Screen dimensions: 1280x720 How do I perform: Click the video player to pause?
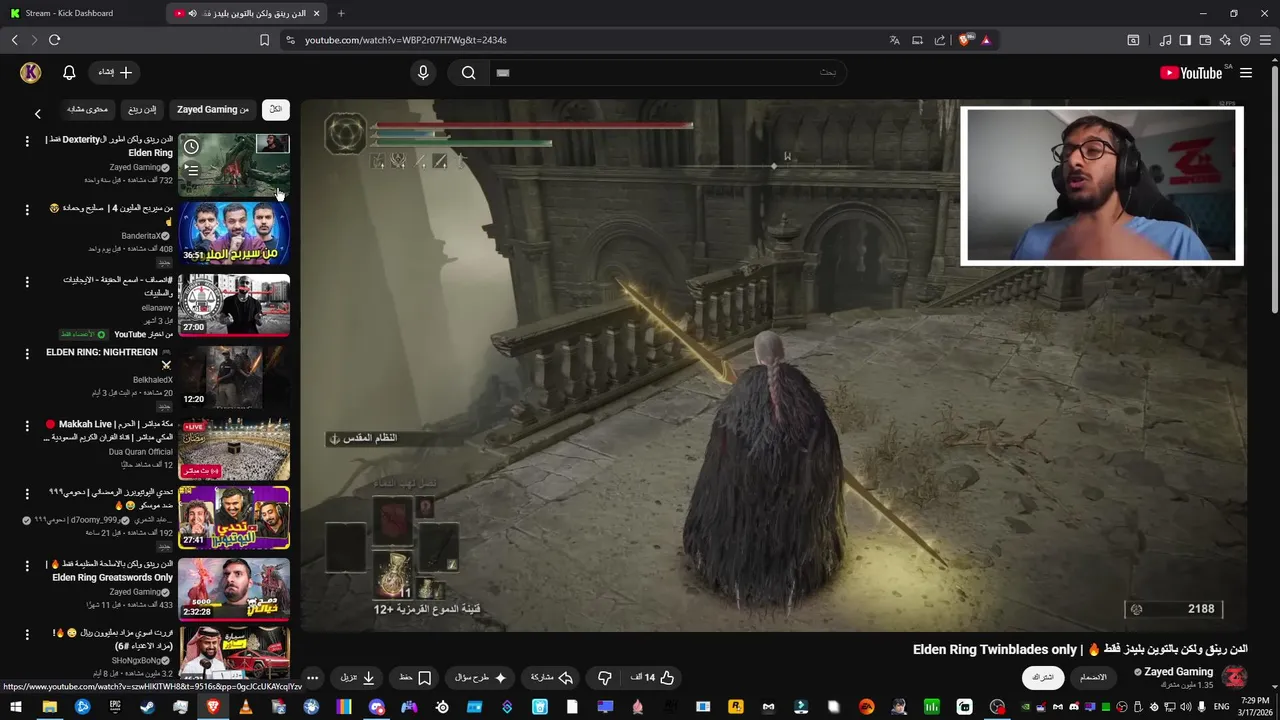[x=773, y=366]
